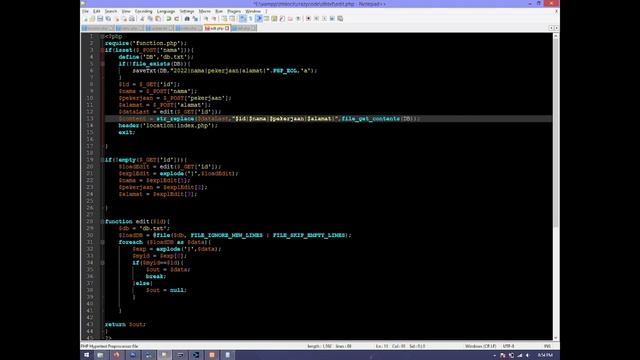Collapse the <?php fold marker on line 1

[x=102, y=36]
